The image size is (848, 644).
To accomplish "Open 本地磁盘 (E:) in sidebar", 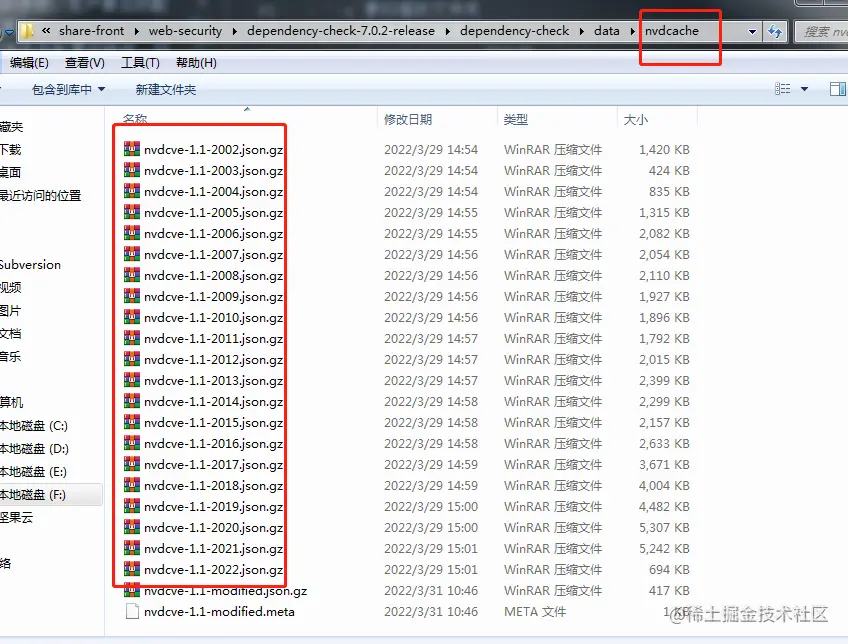I will tap(33, 472).
